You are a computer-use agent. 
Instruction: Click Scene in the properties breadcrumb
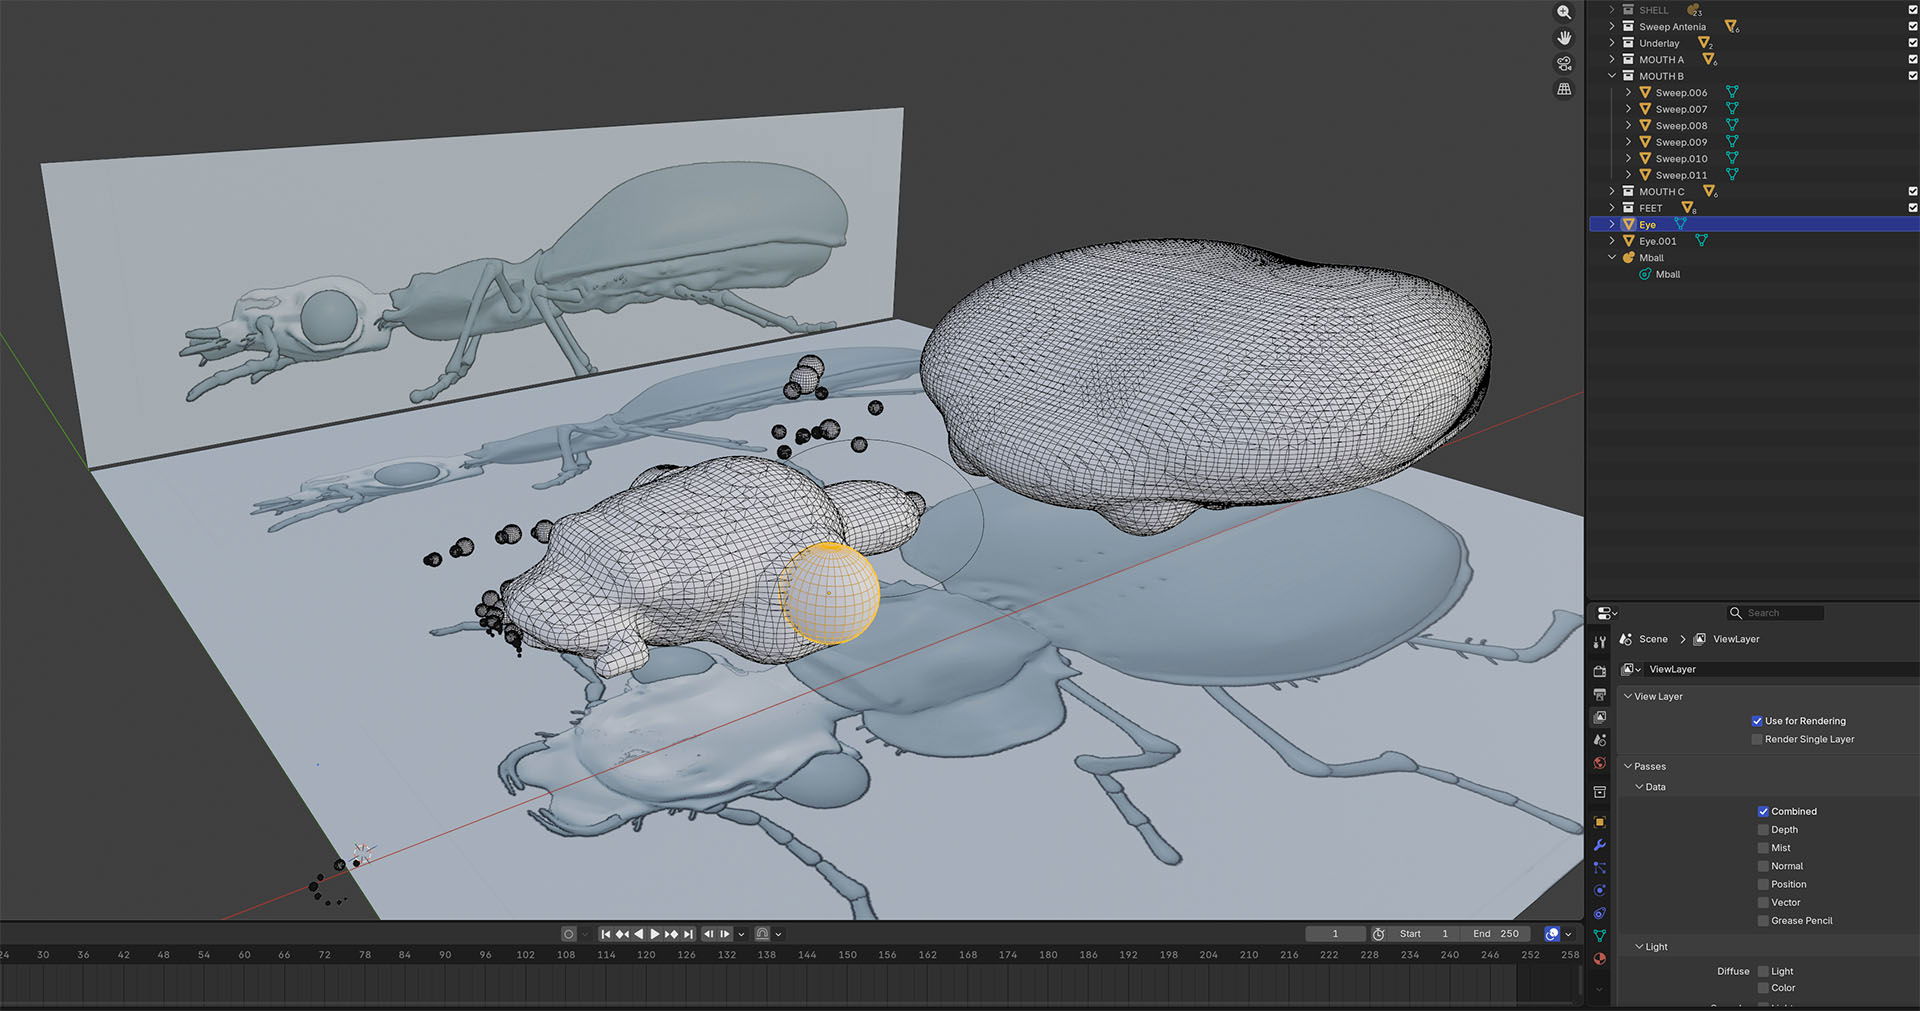click(1652, 639)
